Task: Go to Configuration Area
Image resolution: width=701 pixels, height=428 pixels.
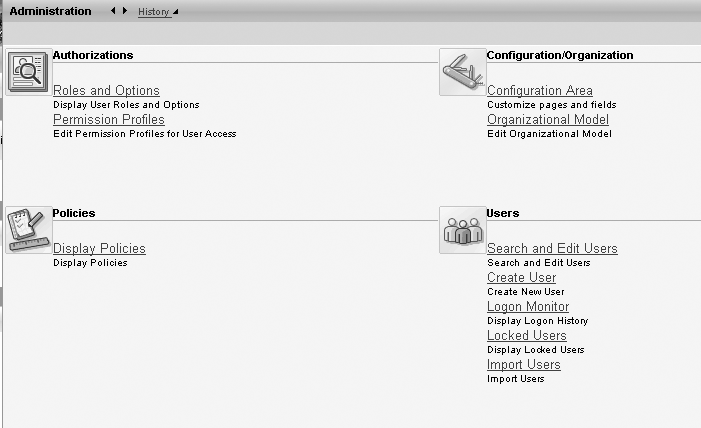Action: coord(539,91)
